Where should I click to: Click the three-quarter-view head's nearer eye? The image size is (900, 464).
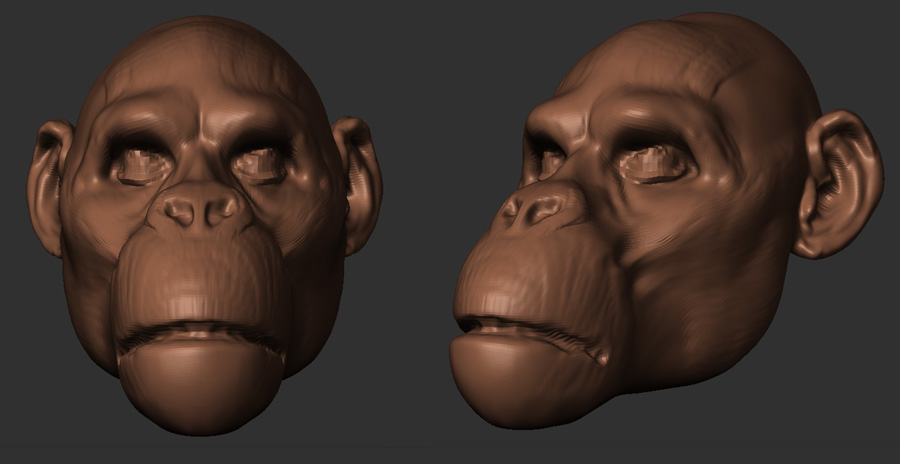pyautogui.click(x=655, y=162)
